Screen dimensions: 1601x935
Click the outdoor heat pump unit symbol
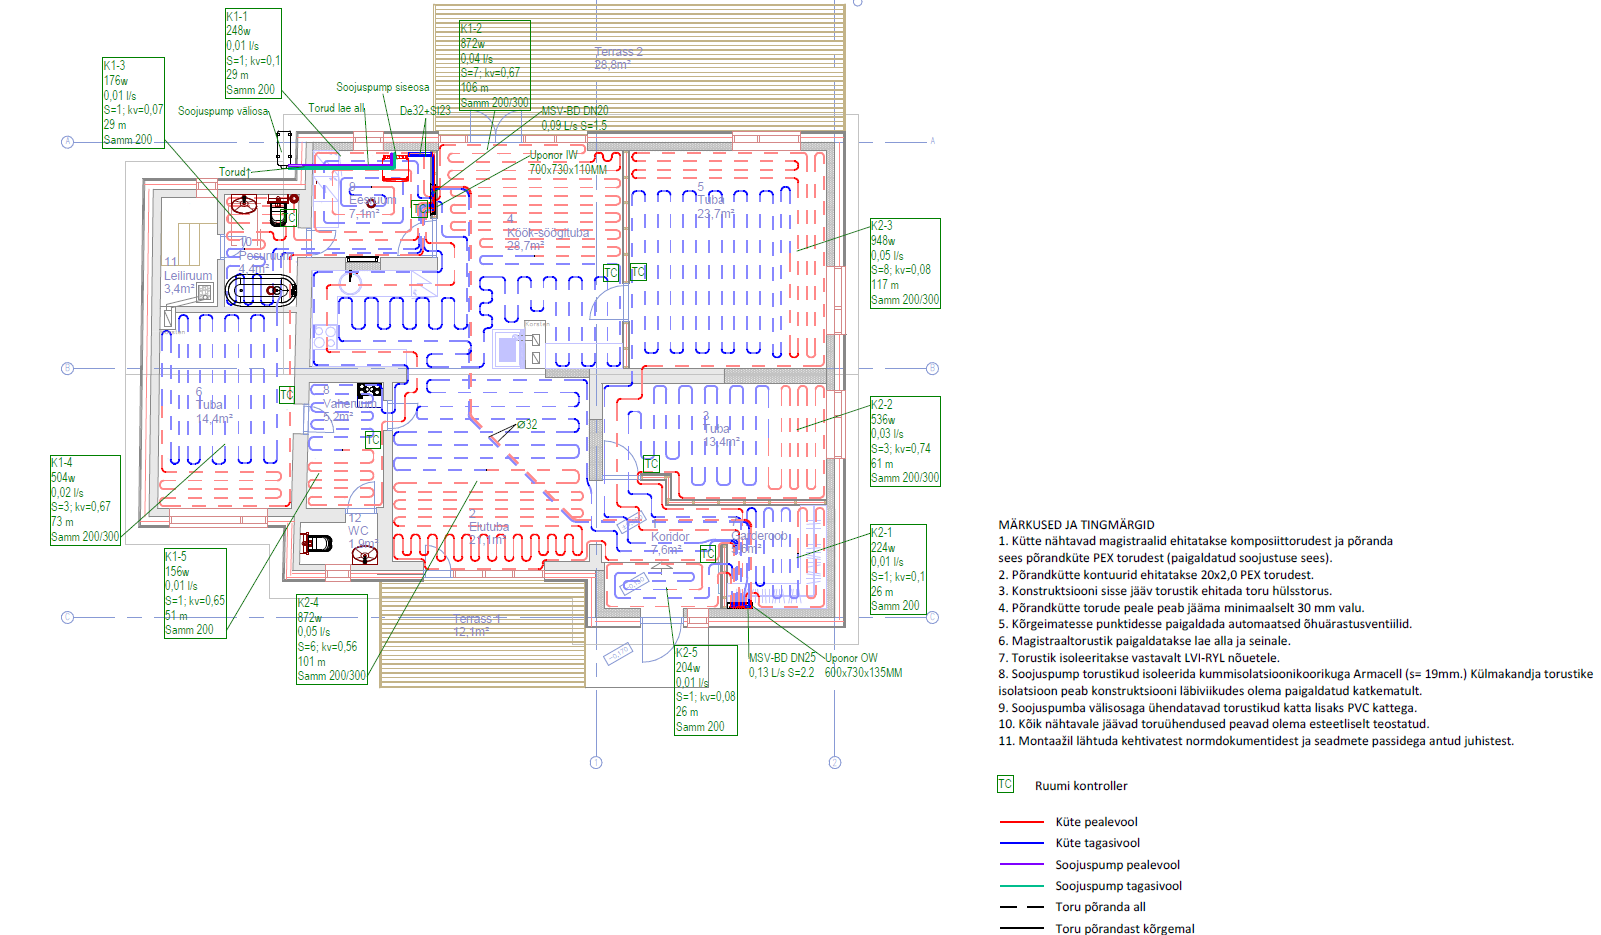click(284, 148)
